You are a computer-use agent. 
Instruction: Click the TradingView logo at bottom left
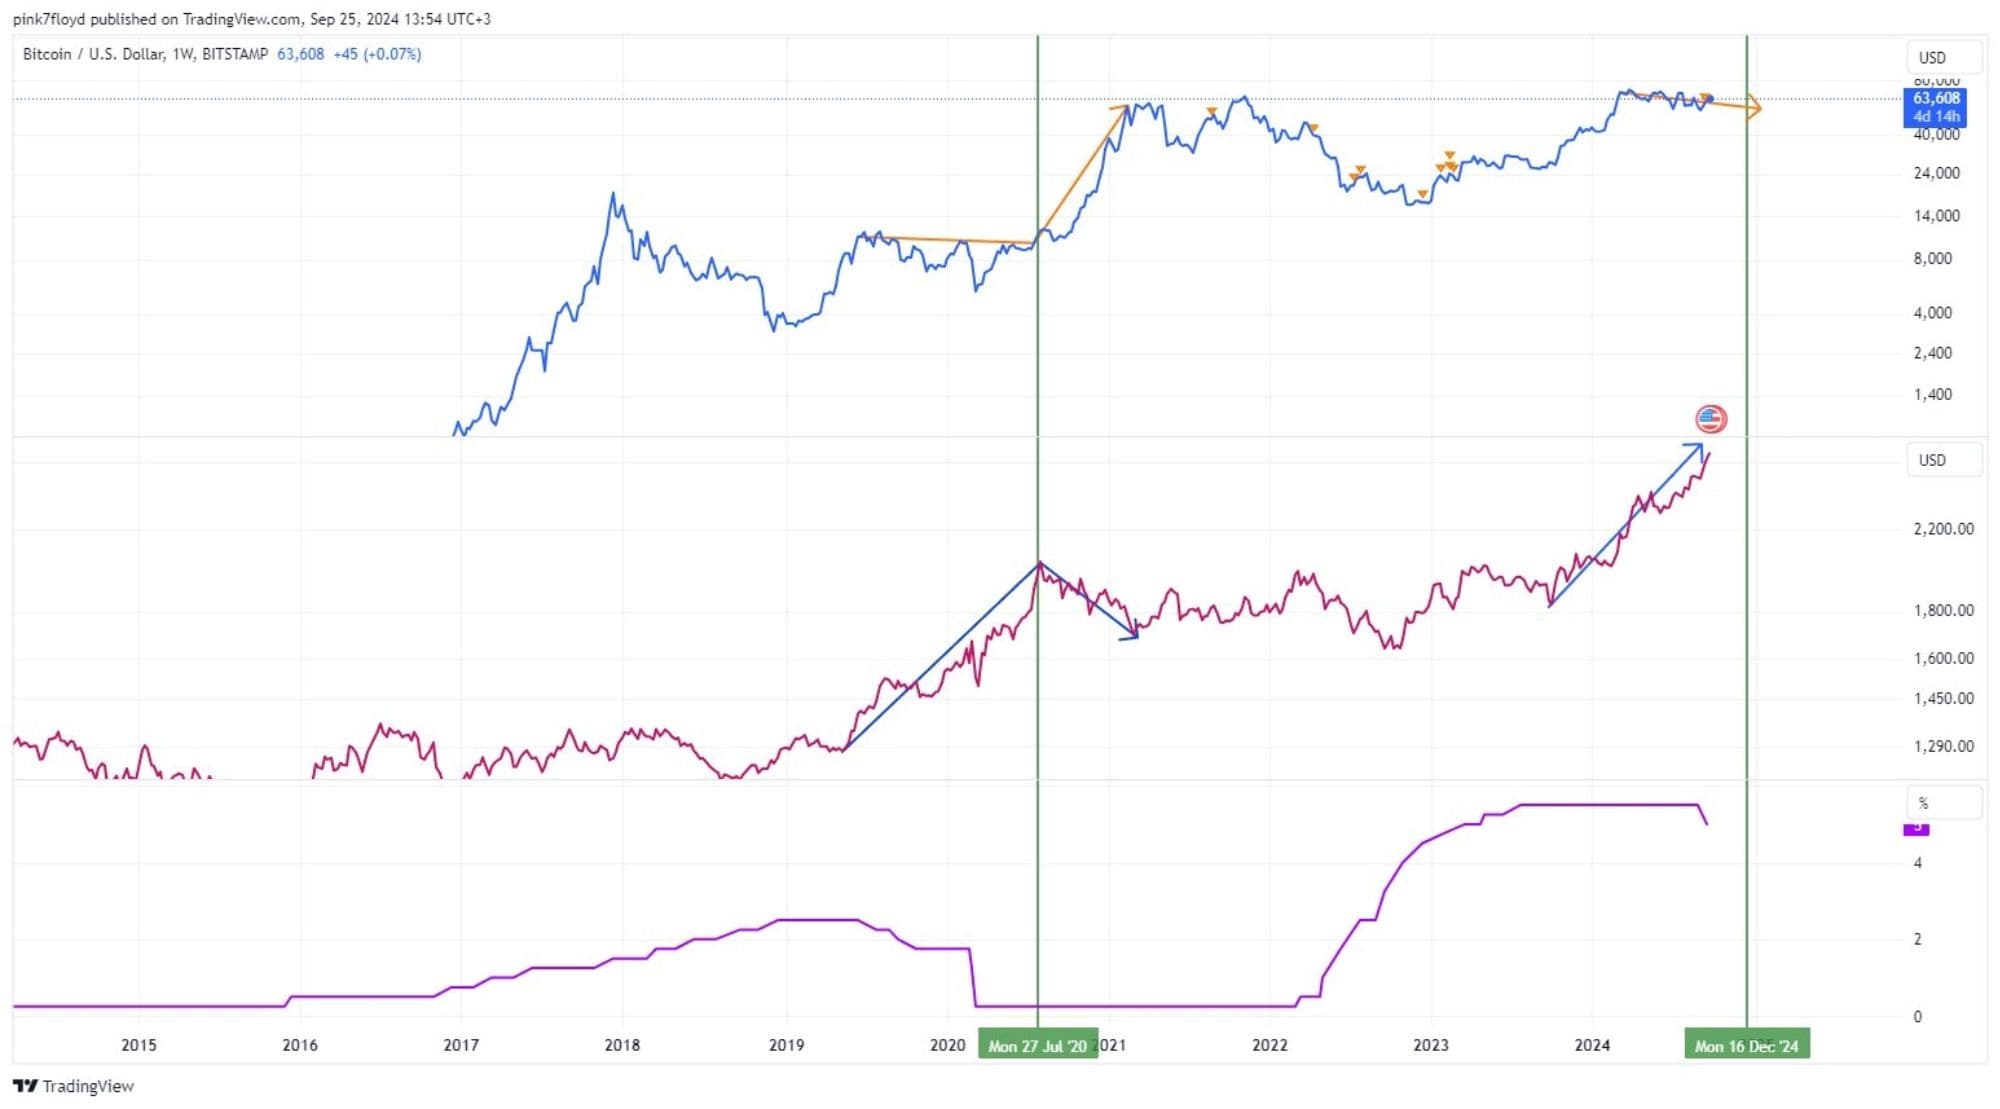tap(74, 1086)
